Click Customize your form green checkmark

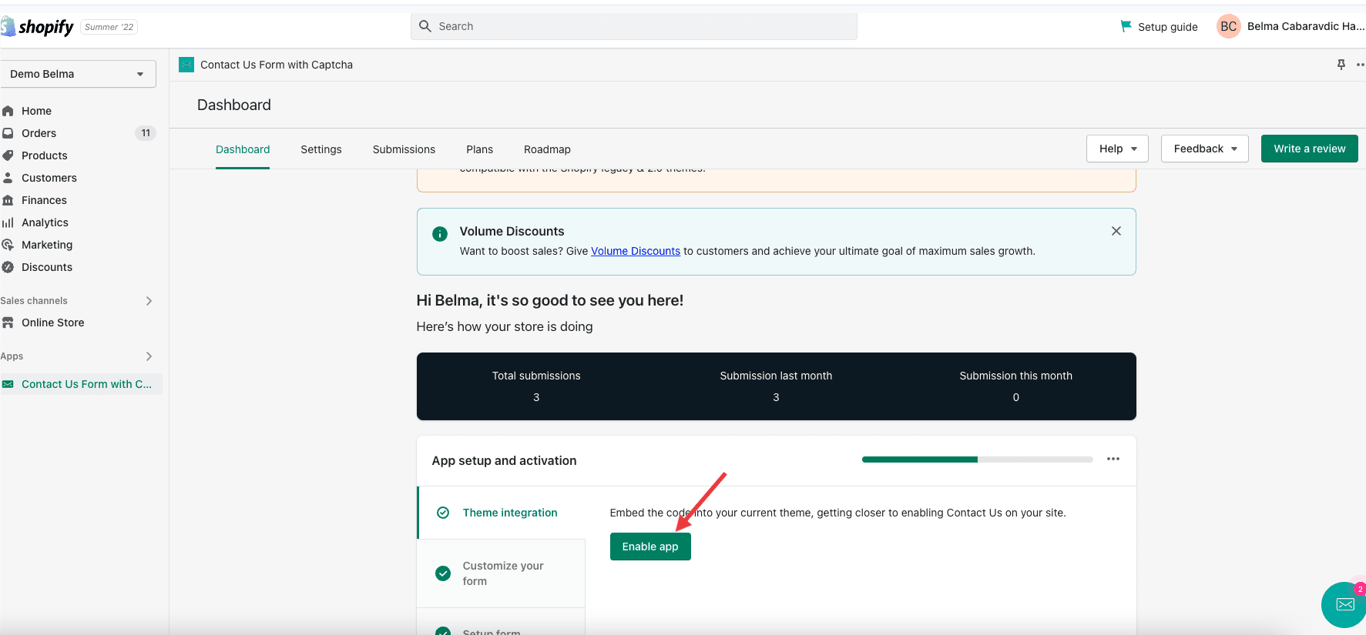[443, 573]
